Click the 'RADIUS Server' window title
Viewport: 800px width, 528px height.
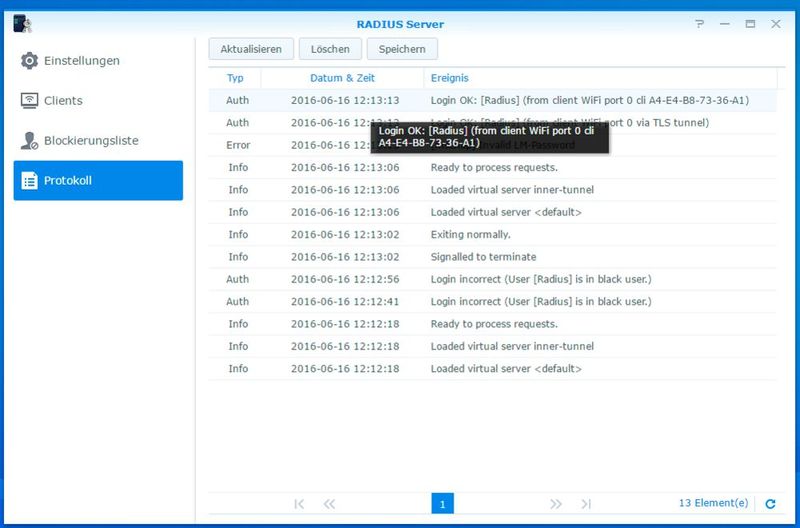(400, 24)
